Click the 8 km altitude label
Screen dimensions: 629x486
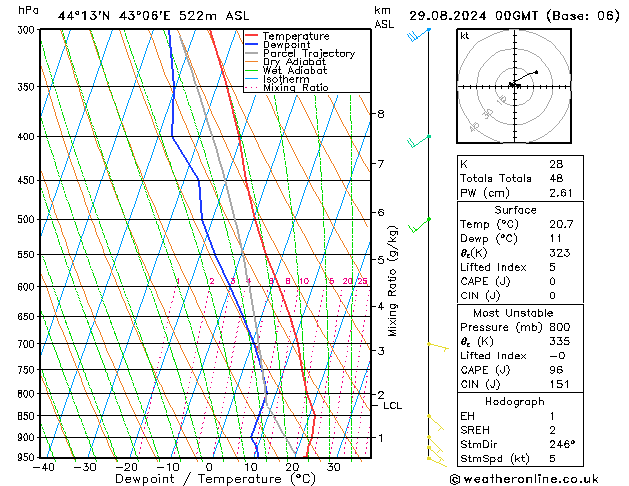381,114
